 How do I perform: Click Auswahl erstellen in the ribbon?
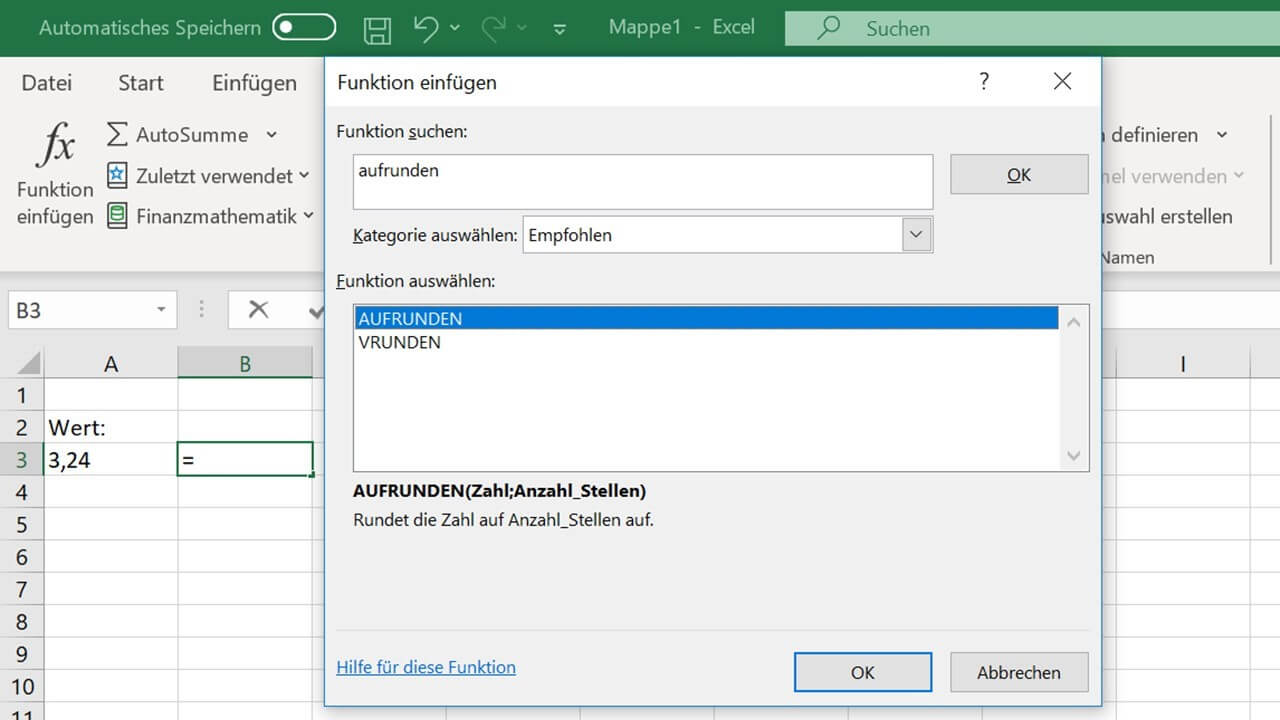1166,216
